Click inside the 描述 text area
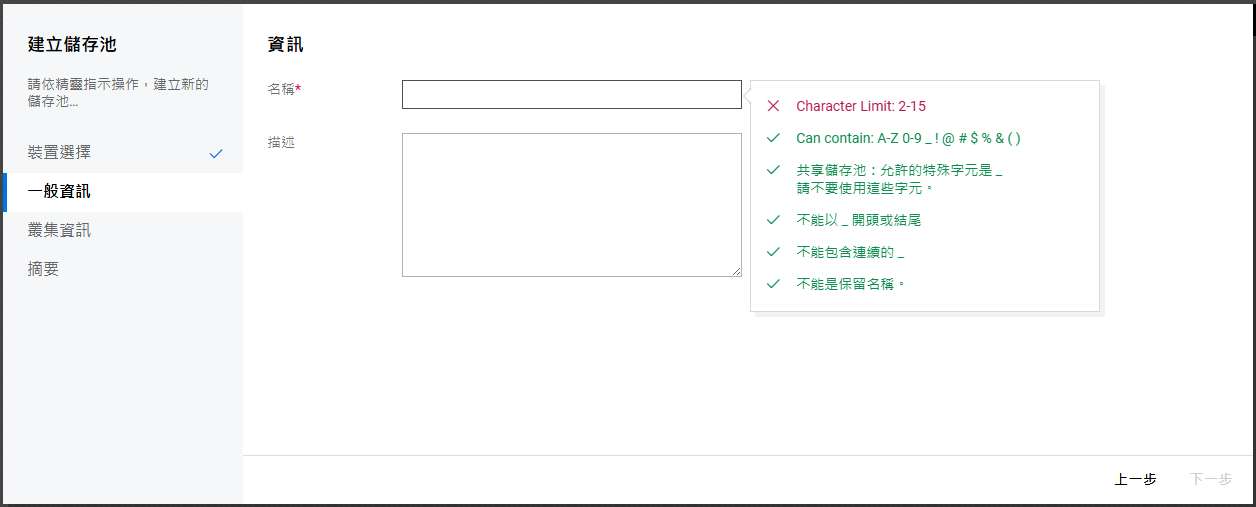 [571, 204]
